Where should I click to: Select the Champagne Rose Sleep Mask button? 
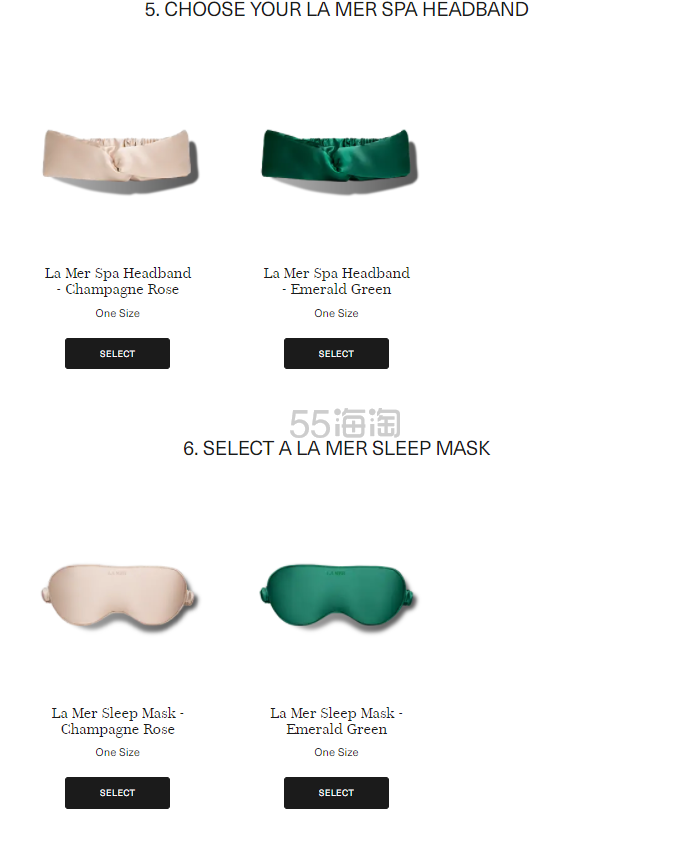tap(117, 792)
